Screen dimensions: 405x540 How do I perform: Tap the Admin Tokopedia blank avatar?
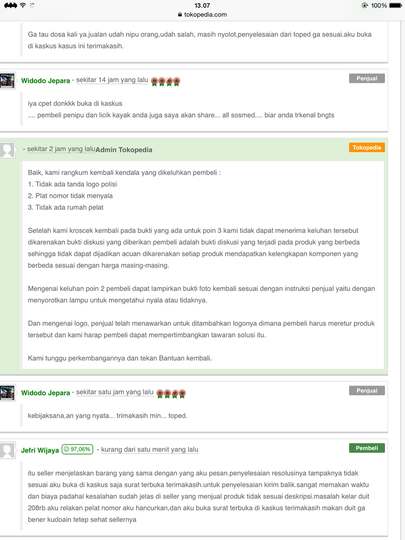tap(7, 150)
